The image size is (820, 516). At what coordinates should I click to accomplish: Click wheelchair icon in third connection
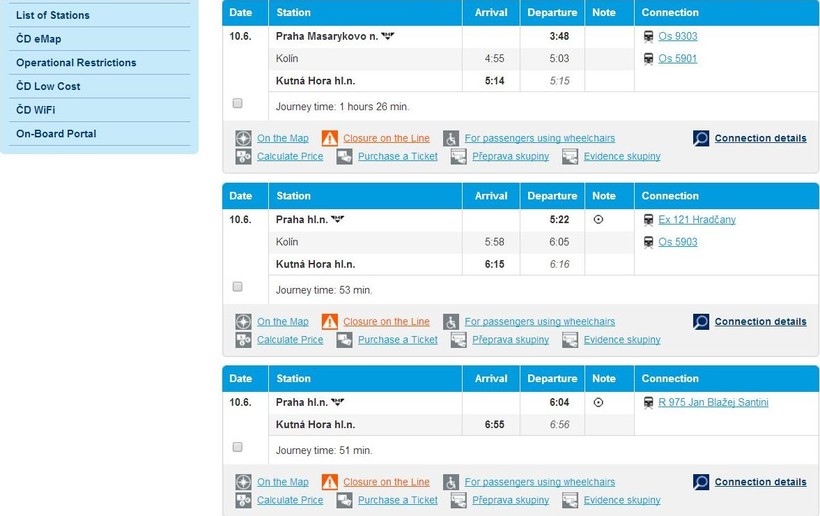[x=451, y=482]
